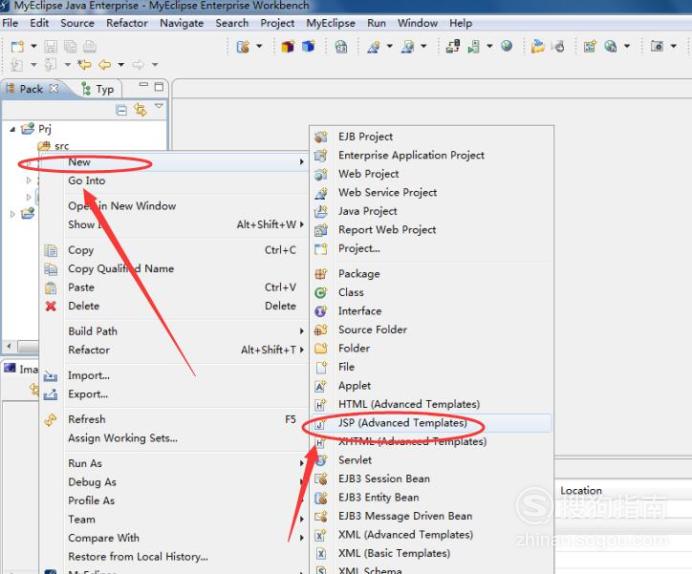
Task: Click the yellow Back navigation arrow
Action: pos(104,65)
